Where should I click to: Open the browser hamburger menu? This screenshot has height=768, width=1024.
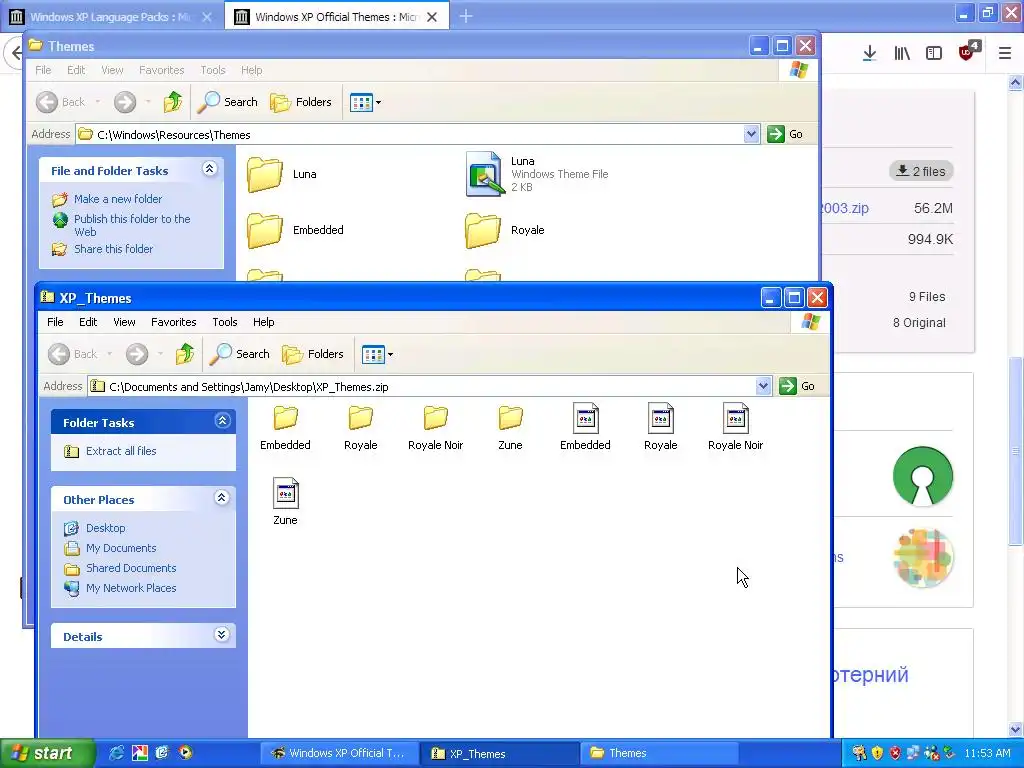1004,54
